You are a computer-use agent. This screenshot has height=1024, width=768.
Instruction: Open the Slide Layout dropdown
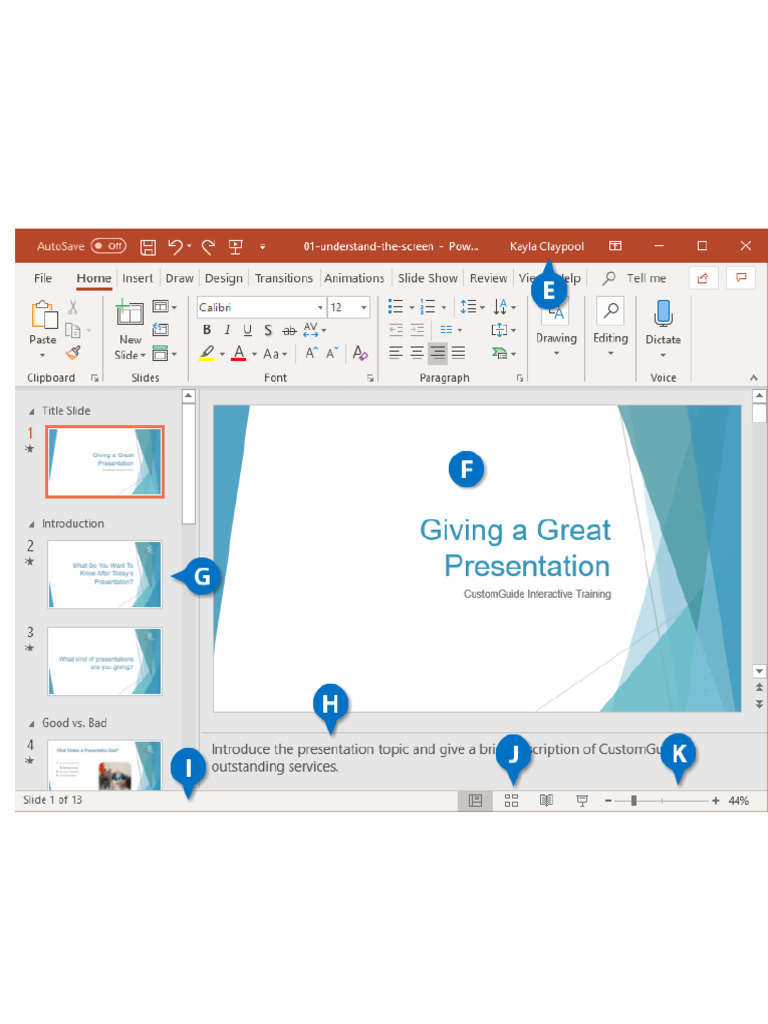[x=165, y=306]
